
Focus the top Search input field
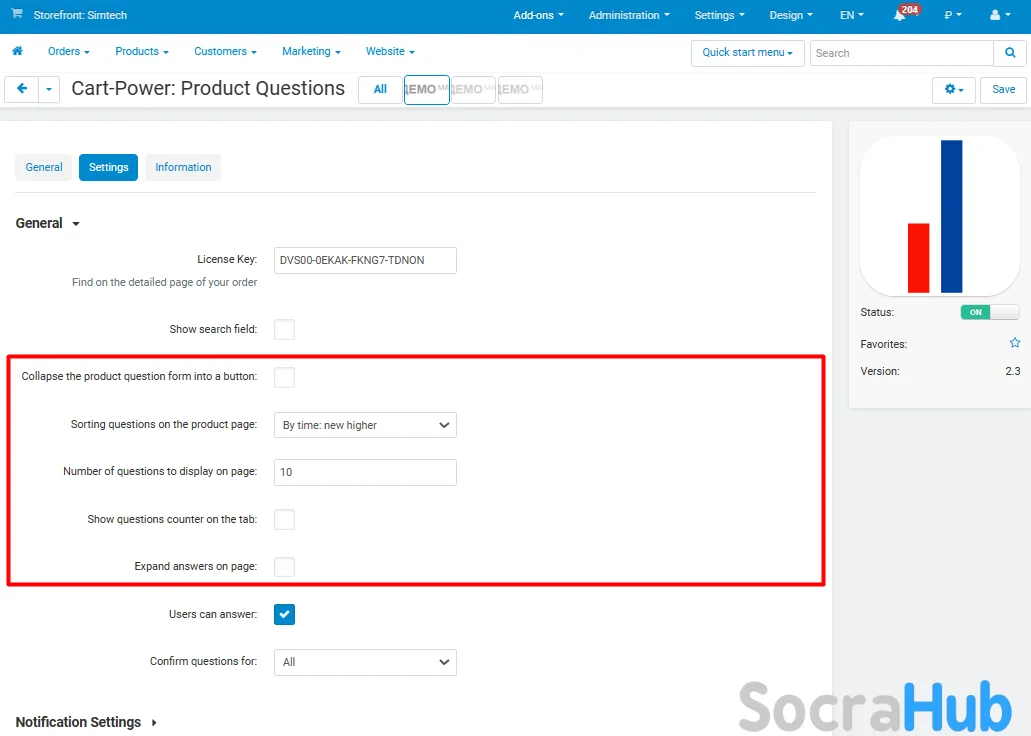pos(901,53)
